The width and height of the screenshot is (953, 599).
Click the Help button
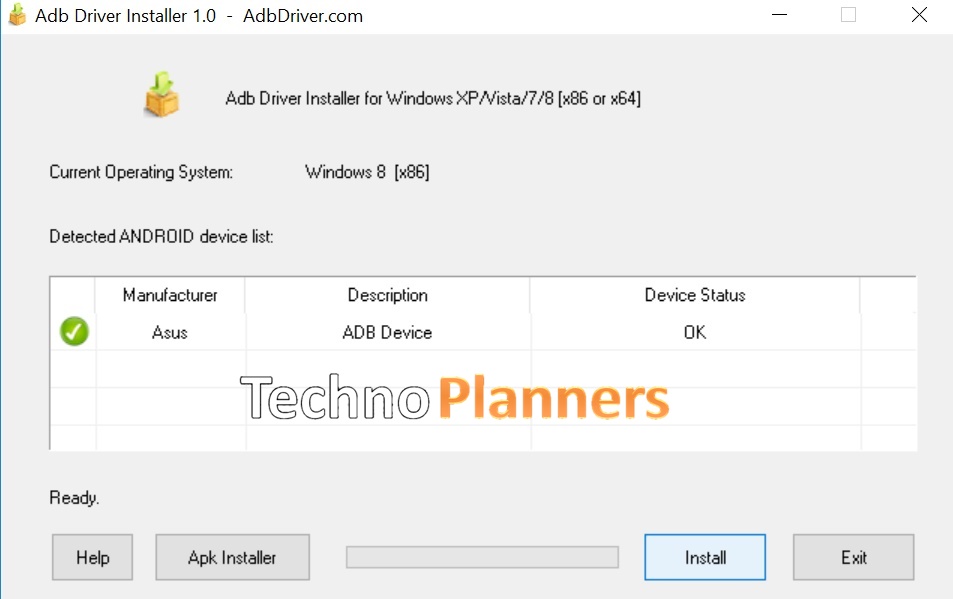pyautogui.click(x=92, y=557)
